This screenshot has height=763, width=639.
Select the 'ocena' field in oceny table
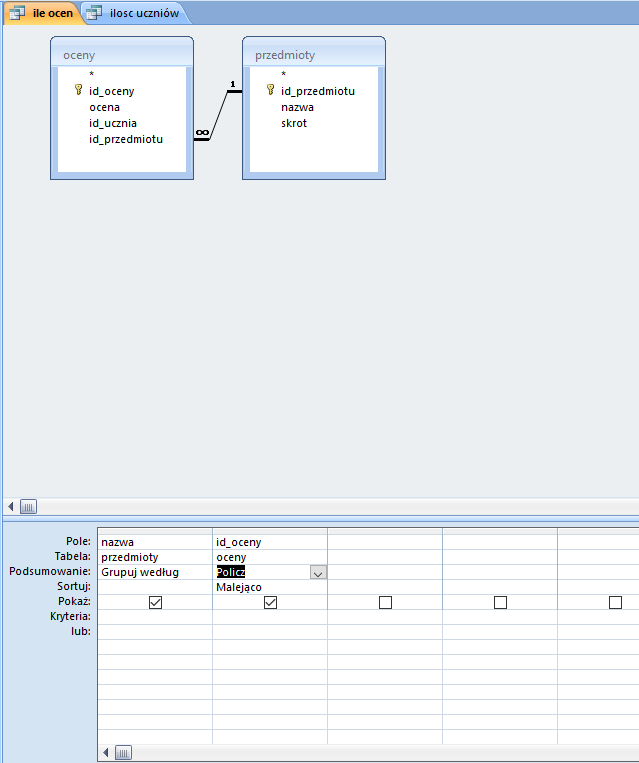105,107
